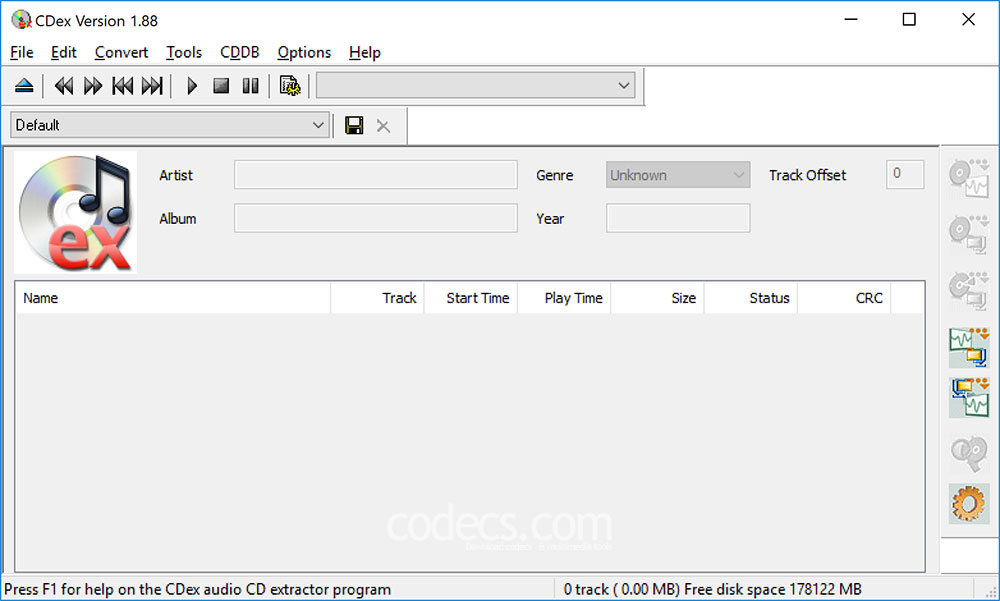Open the Default profile dropdown
1000x601 pixels.
(x=170, y=125)
